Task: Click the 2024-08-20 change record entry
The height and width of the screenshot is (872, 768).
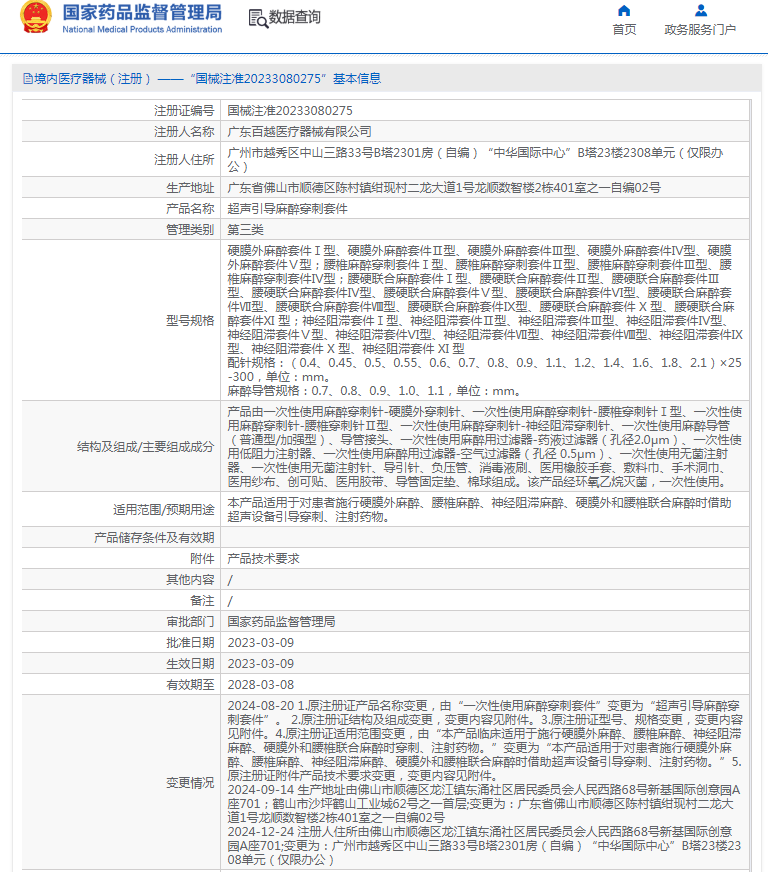Action: pos(485,741)
